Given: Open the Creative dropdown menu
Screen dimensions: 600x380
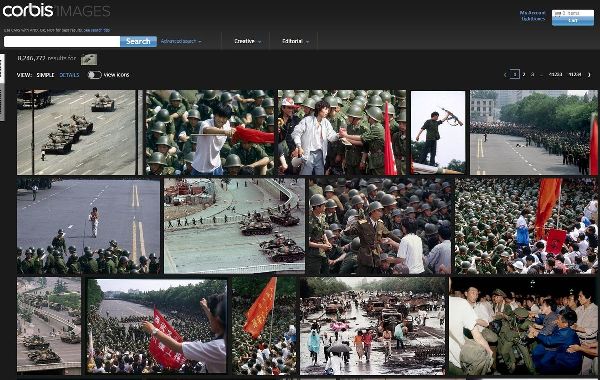Looking at the screenshot, I should (x=247, y=41).
